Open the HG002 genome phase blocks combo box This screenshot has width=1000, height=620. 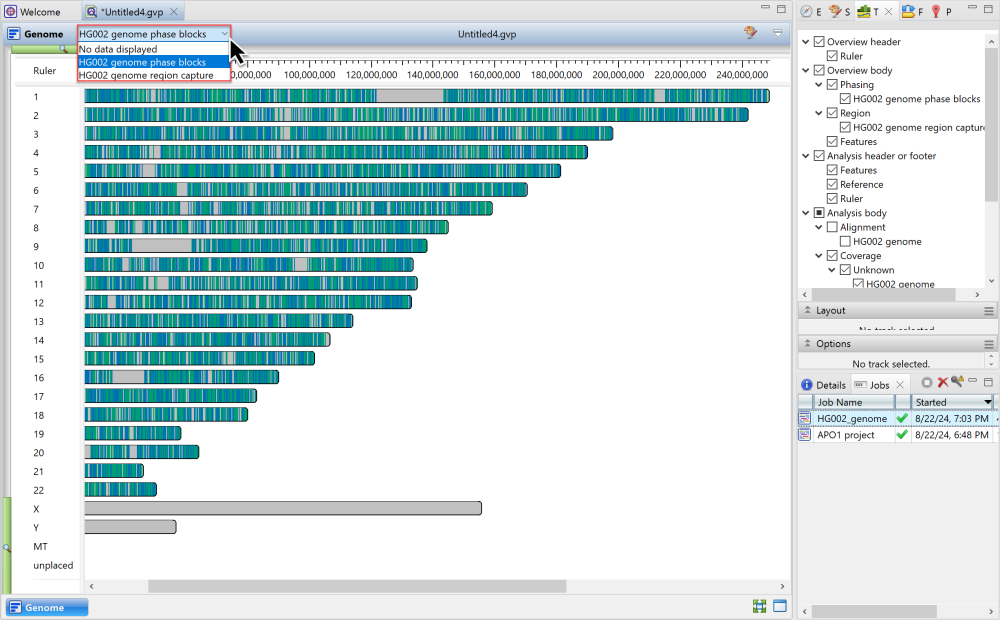pos(154,34)
